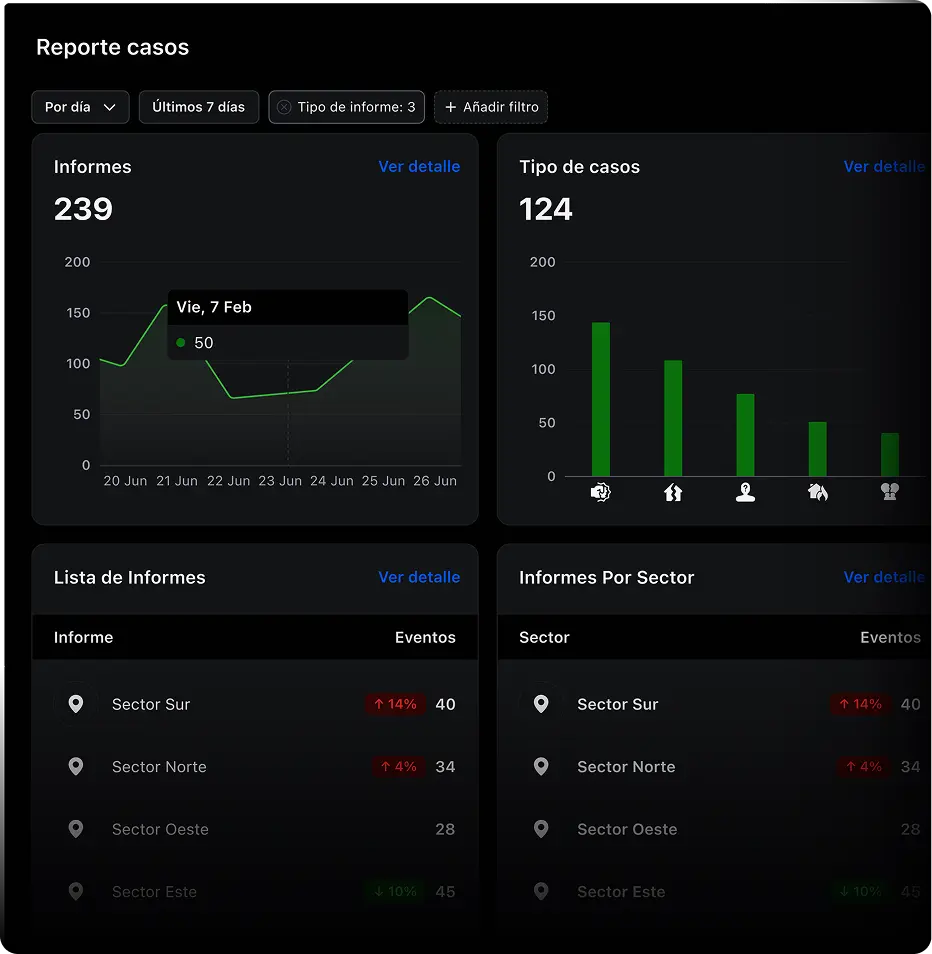Remove the Tipo de informe filter with its X icon
The image size is (932, 954).
coord(284,107)
